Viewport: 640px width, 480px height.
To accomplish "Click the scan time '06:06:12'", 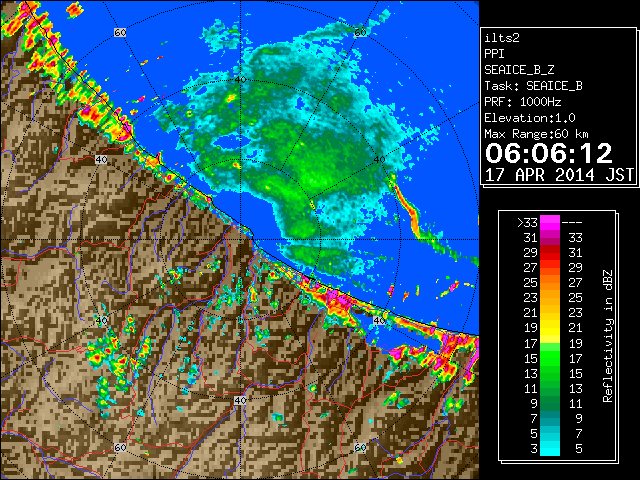I will [549, 153].
